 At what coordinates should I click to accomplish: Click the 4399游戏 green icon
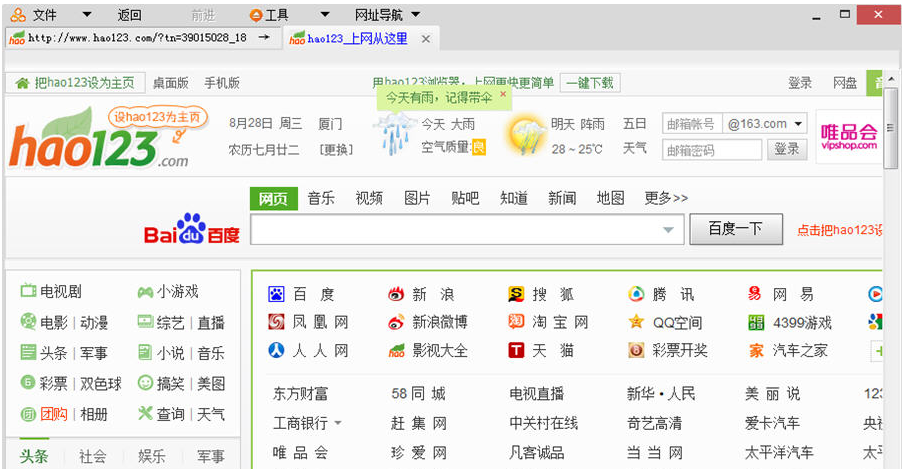pyautogui.click(x=756, y=322)
